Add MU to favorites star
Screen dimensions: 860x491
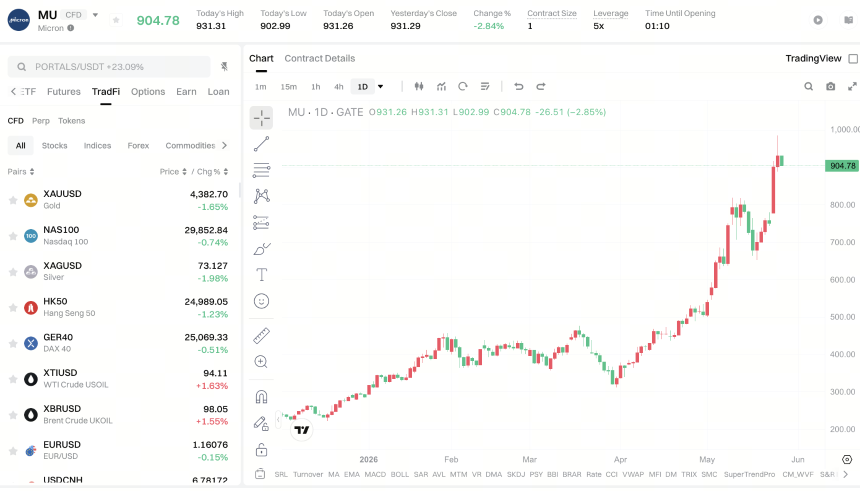[116, 20]
